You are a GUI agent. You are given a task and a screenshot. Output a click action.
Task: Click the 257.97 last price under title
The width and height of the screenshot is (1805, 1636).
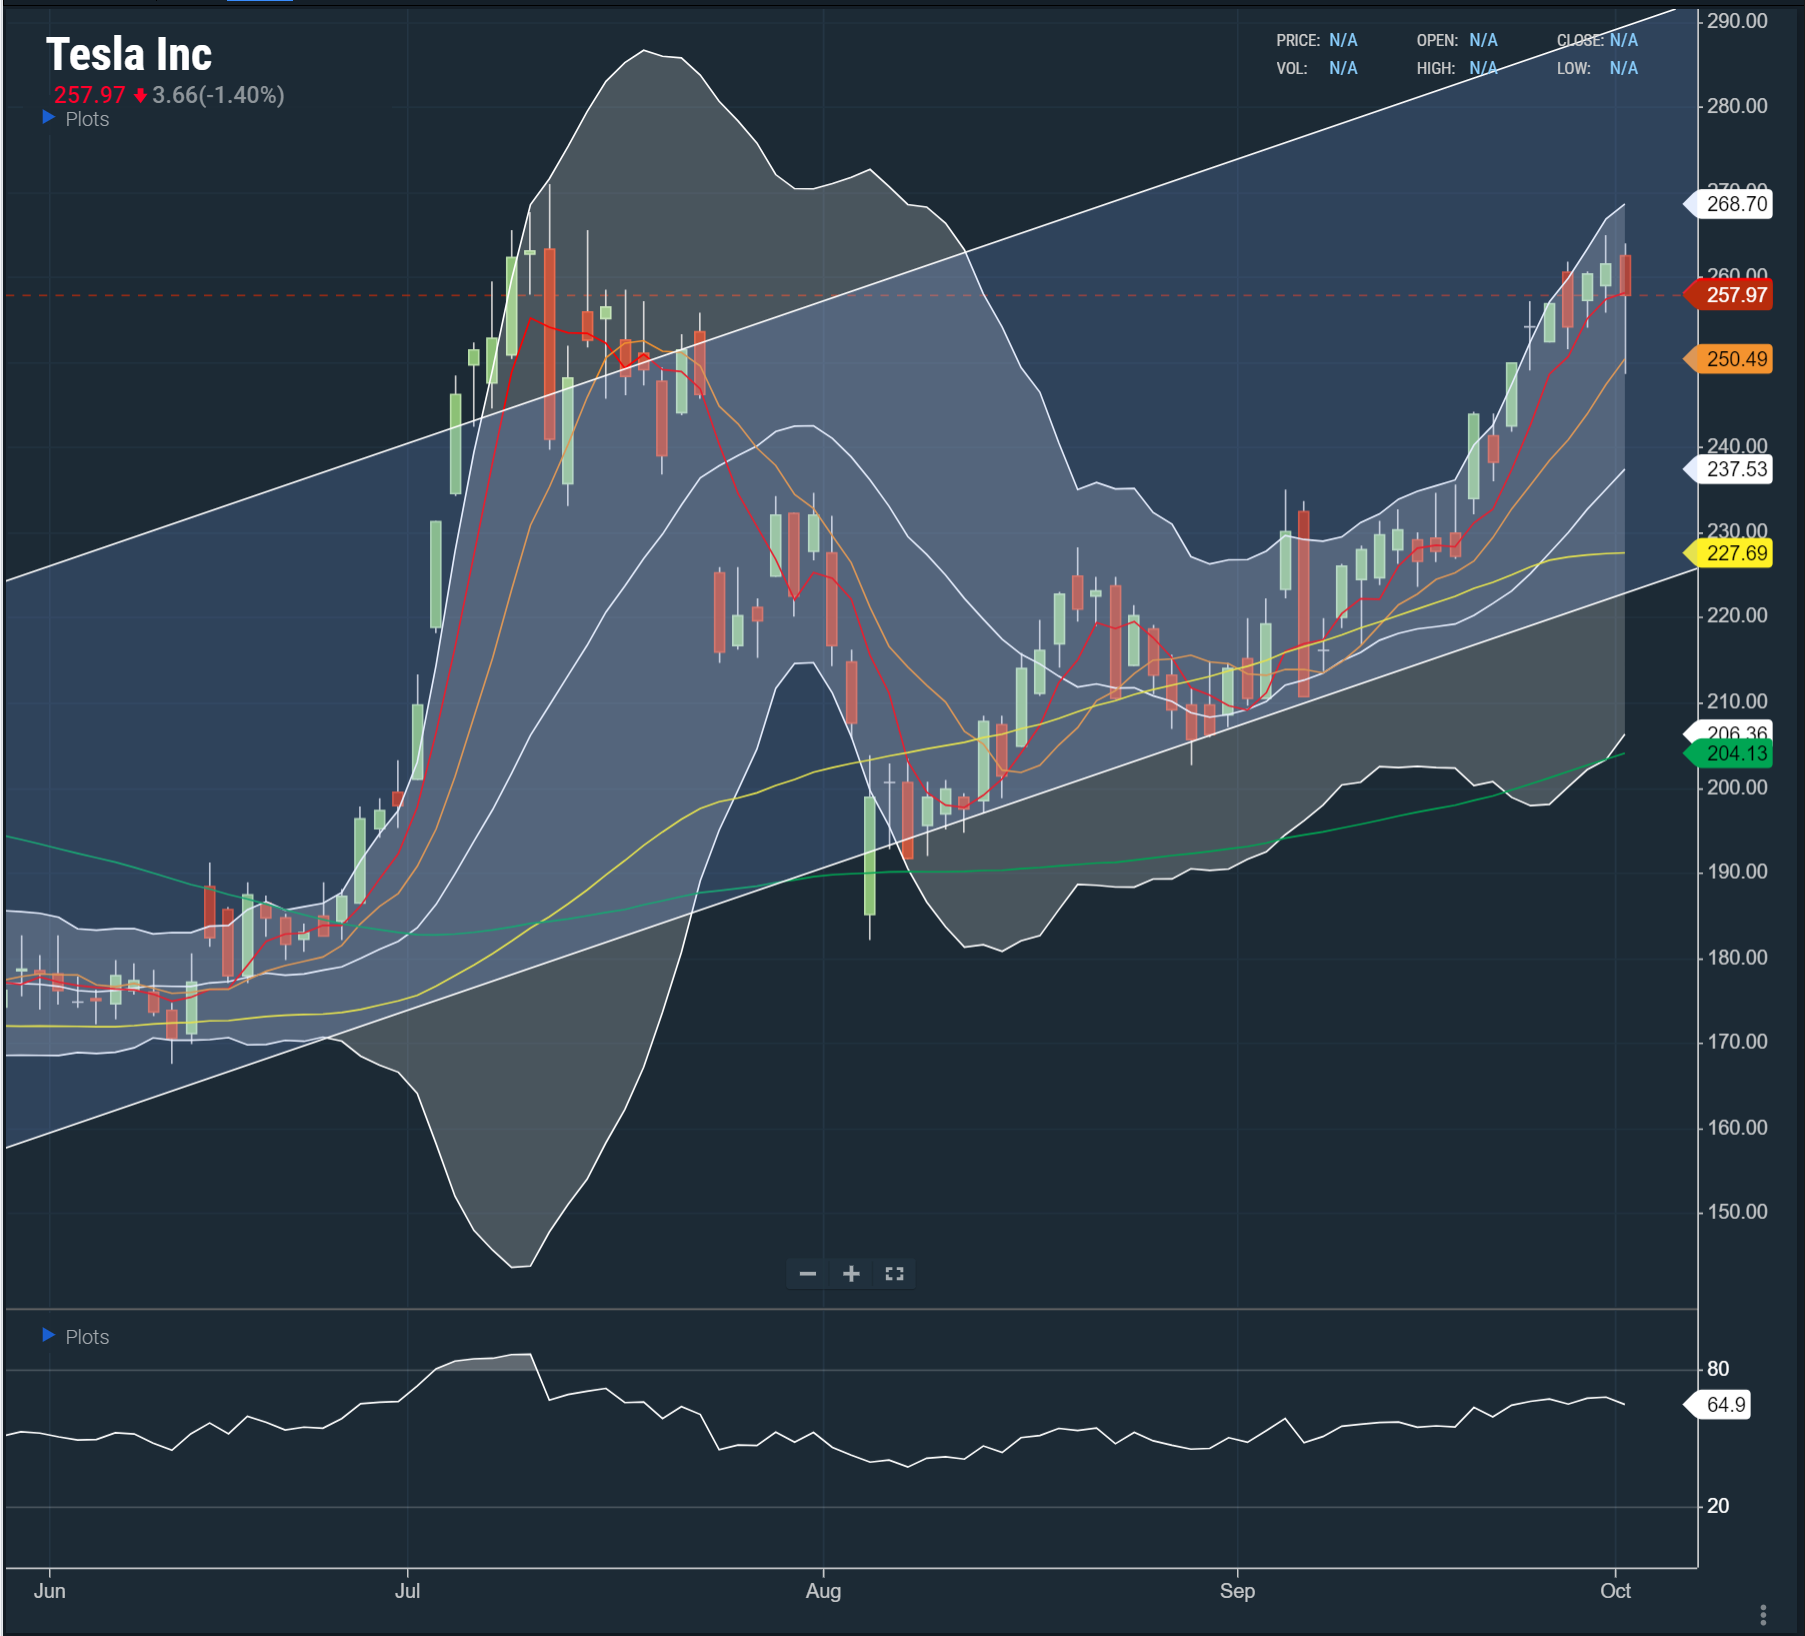(89, 95)
